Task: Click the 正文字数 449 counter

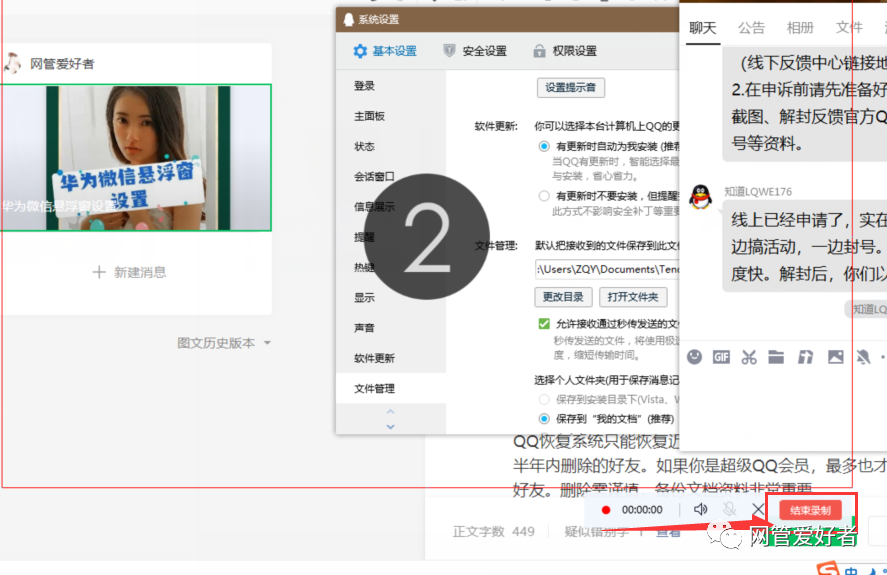Action: tap(493, 531)
